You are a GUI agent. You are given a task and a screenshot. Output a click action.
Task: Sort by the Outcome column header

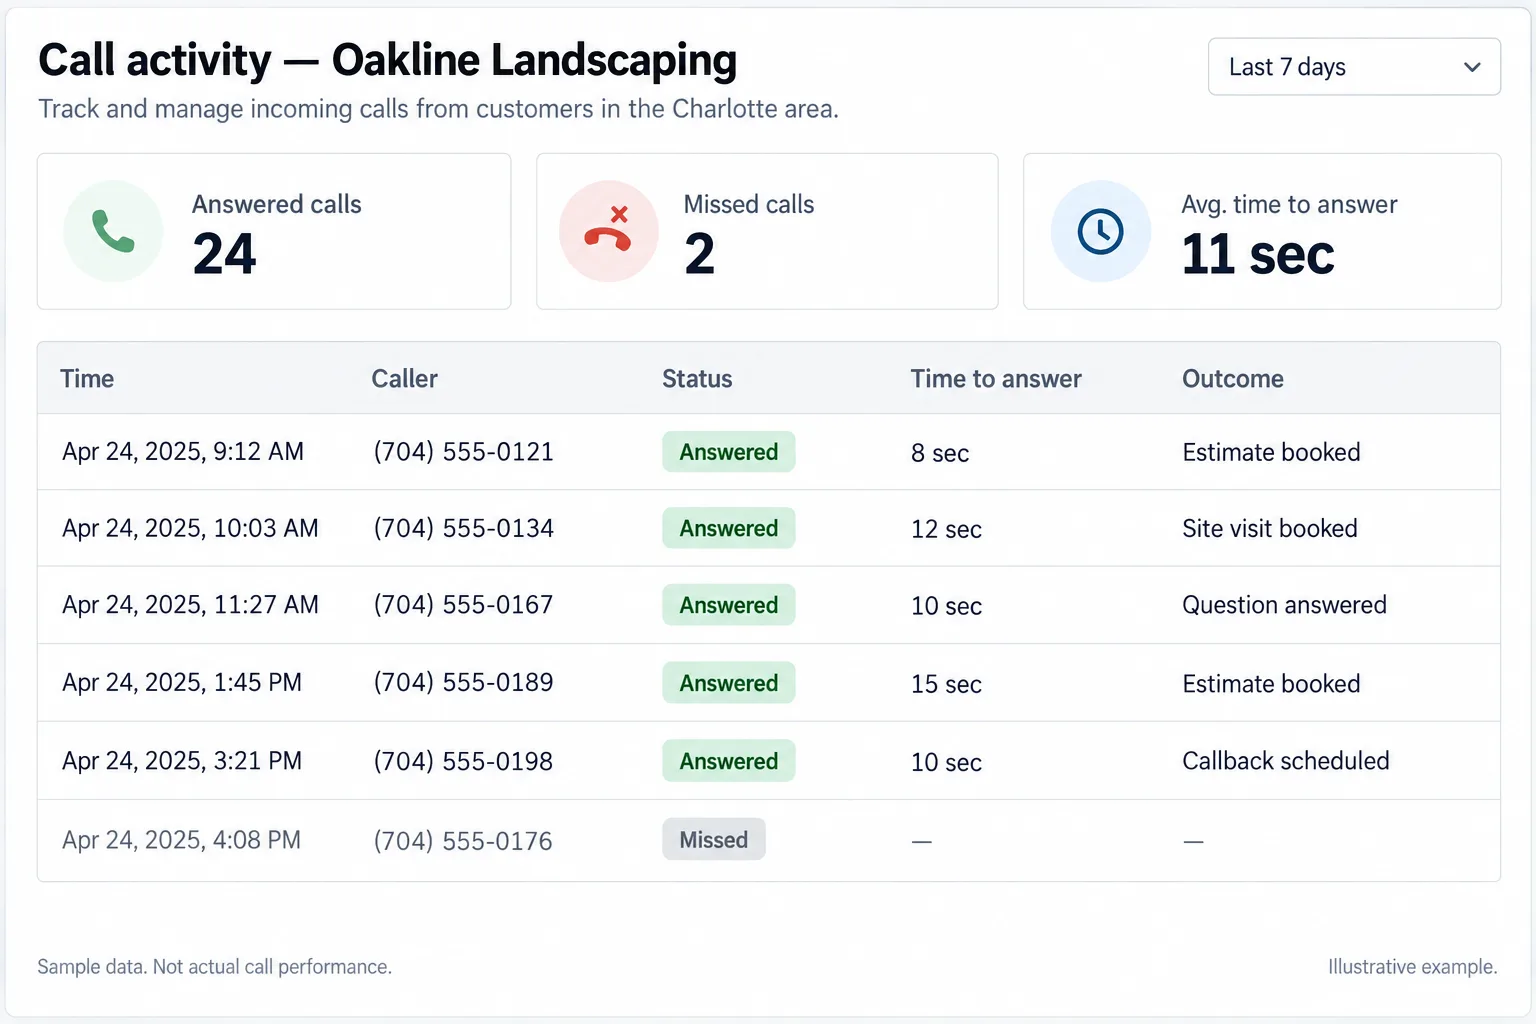coord(1233,379)
